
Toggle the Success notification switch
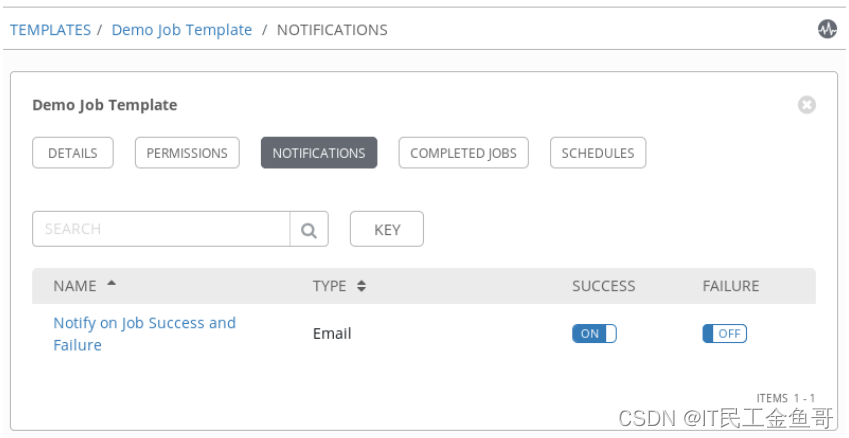[594, 333]
